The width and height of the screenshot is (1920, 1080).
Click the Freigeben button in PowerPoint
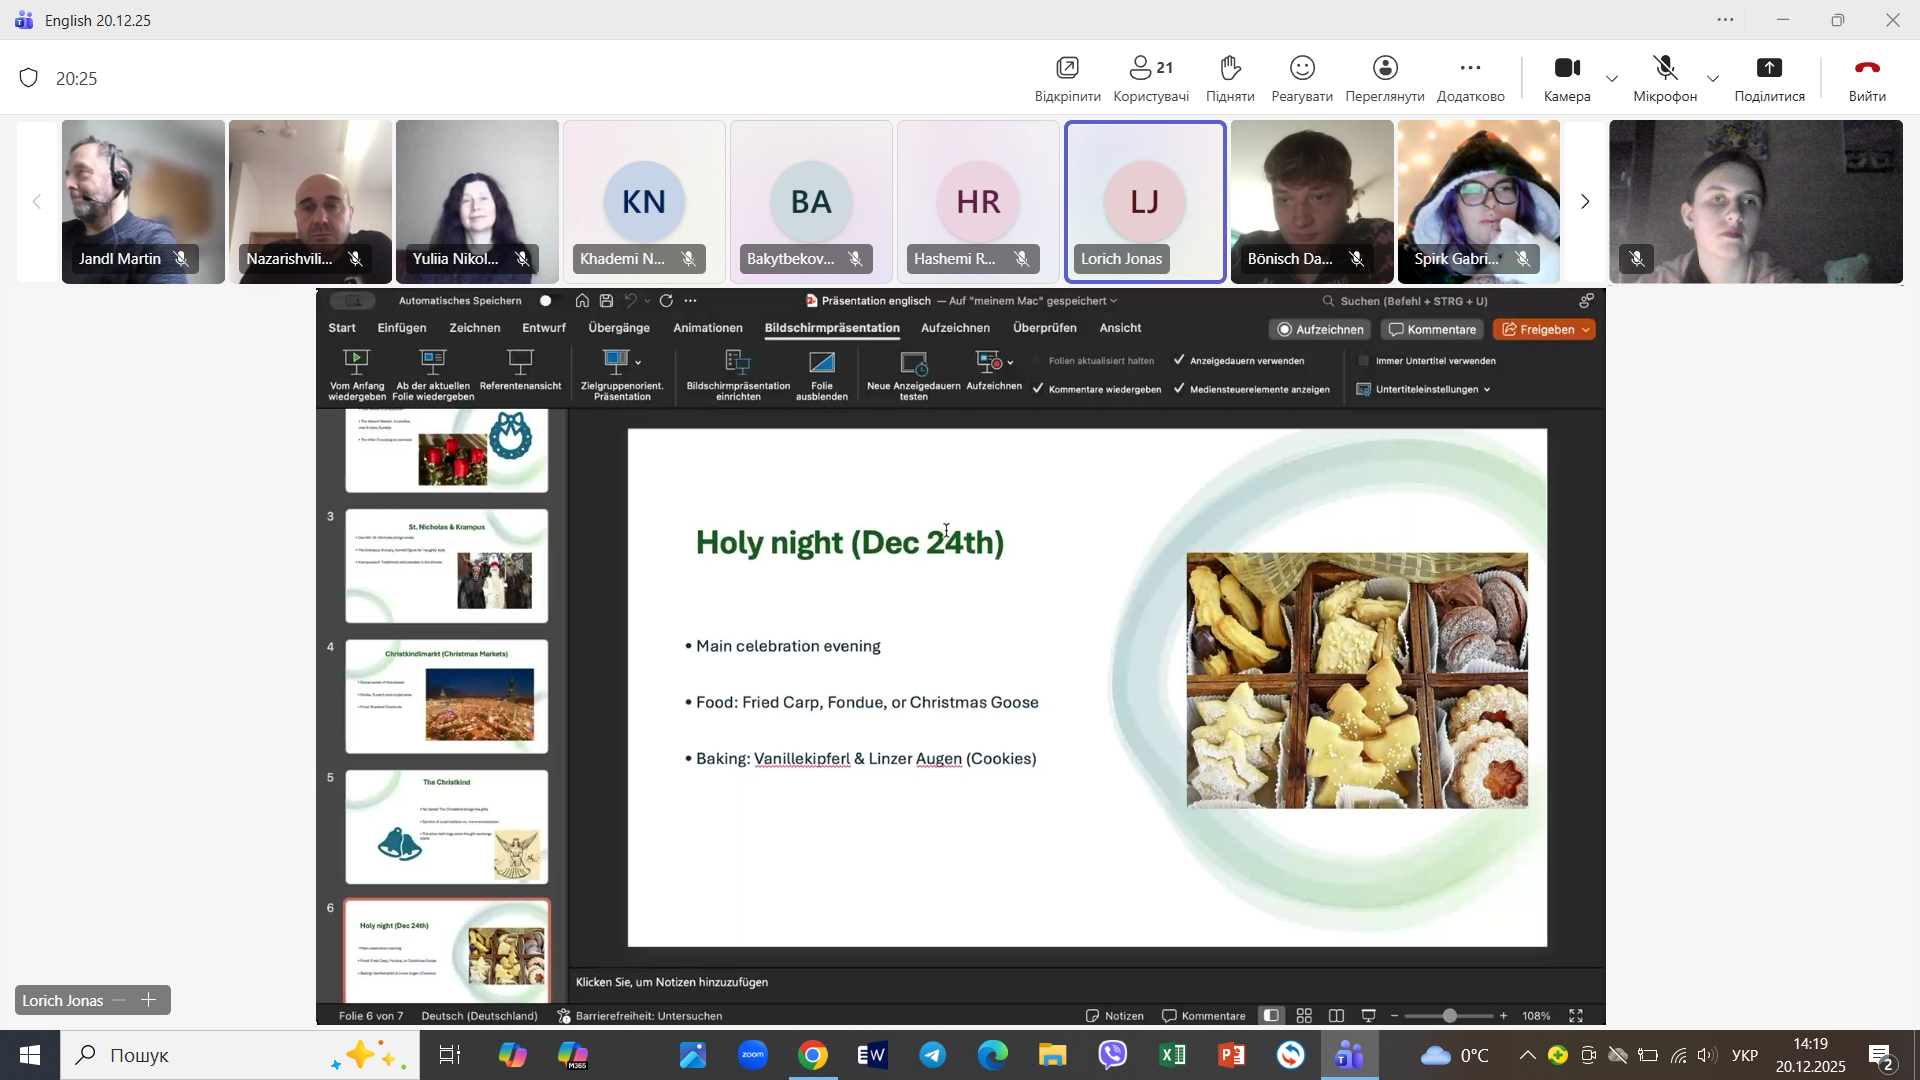pos(1538,329)
